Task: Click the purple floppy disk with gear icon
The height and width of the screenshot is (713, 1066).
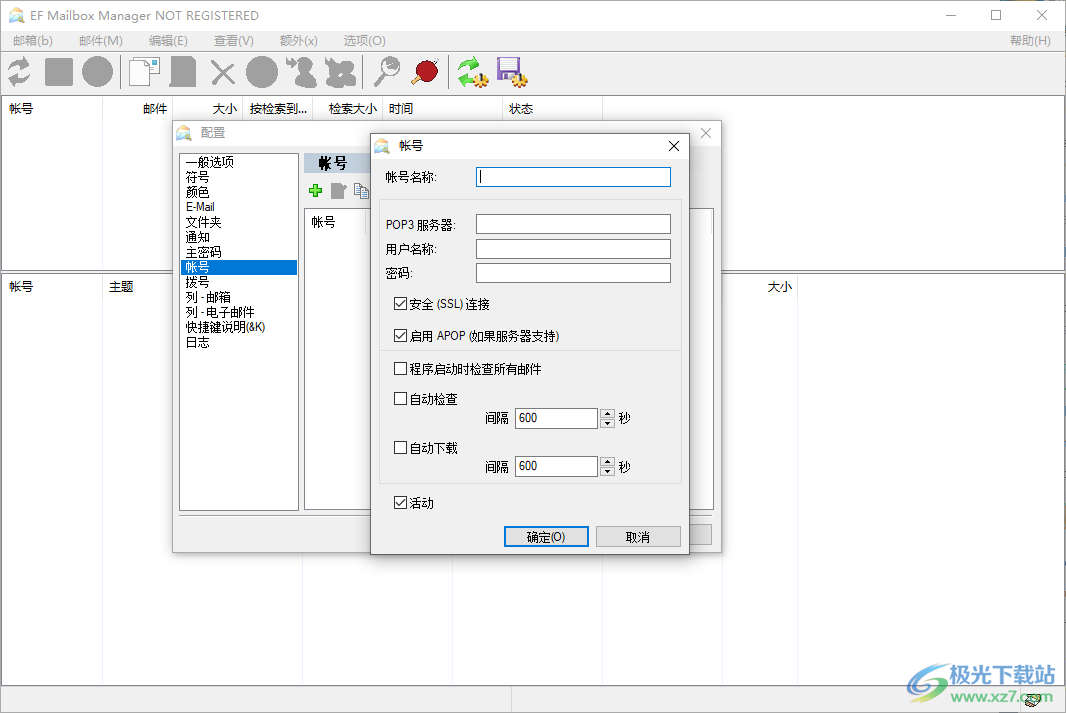Action: [x=511, y=72]
